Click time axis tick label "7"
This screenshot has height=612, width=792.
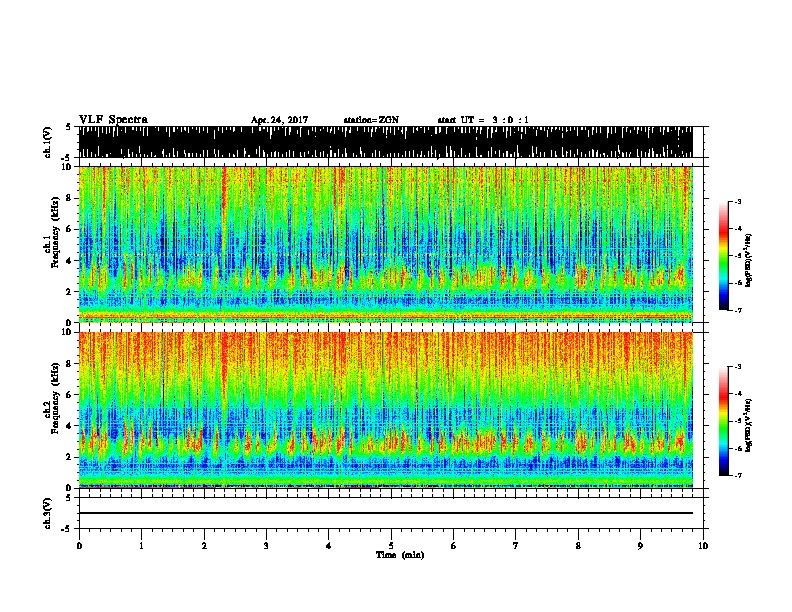(x=516, y=546)
